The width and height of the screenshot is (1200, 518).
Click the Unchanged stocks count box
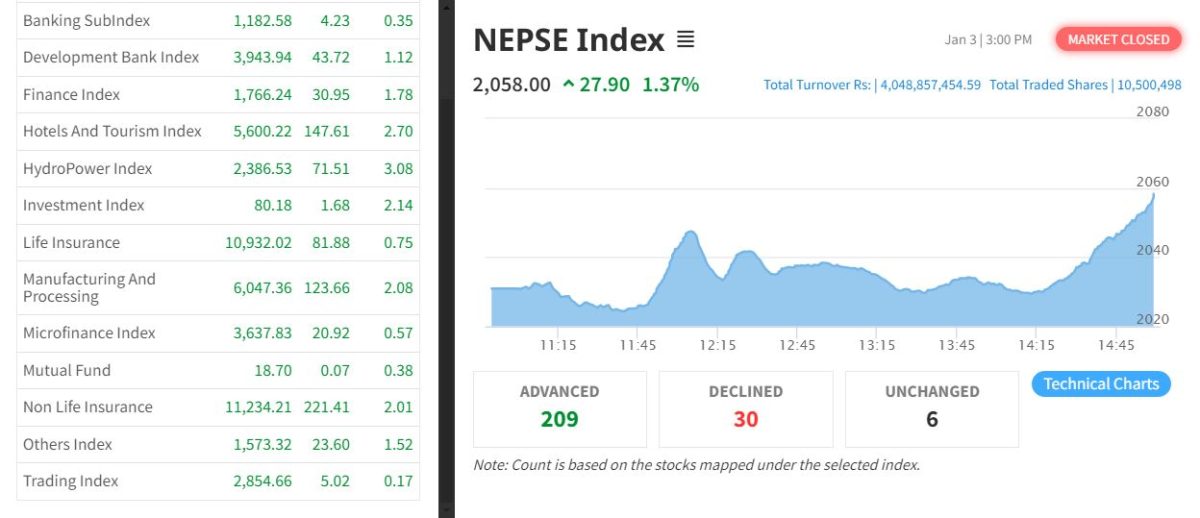931,408
